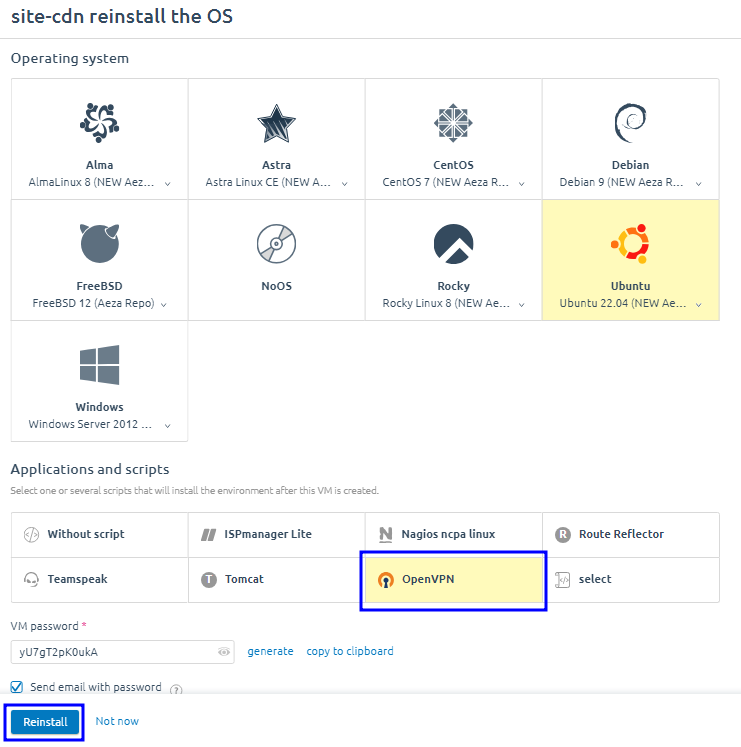This screenshot has height=747, width=741.
Task: Select the Teamspeak application script
Action: point(77,579)
